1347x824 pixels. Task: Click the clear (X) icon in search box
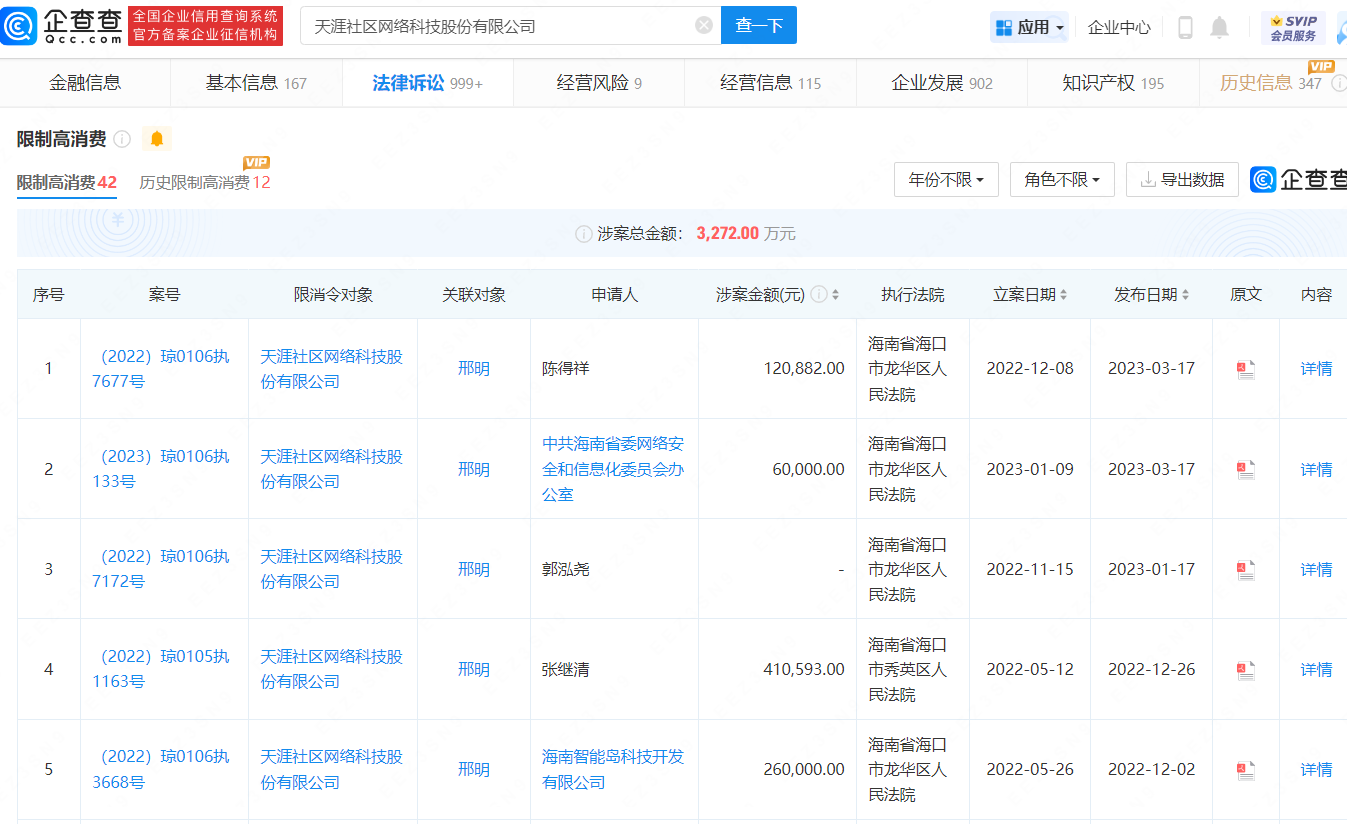(703, 25)
